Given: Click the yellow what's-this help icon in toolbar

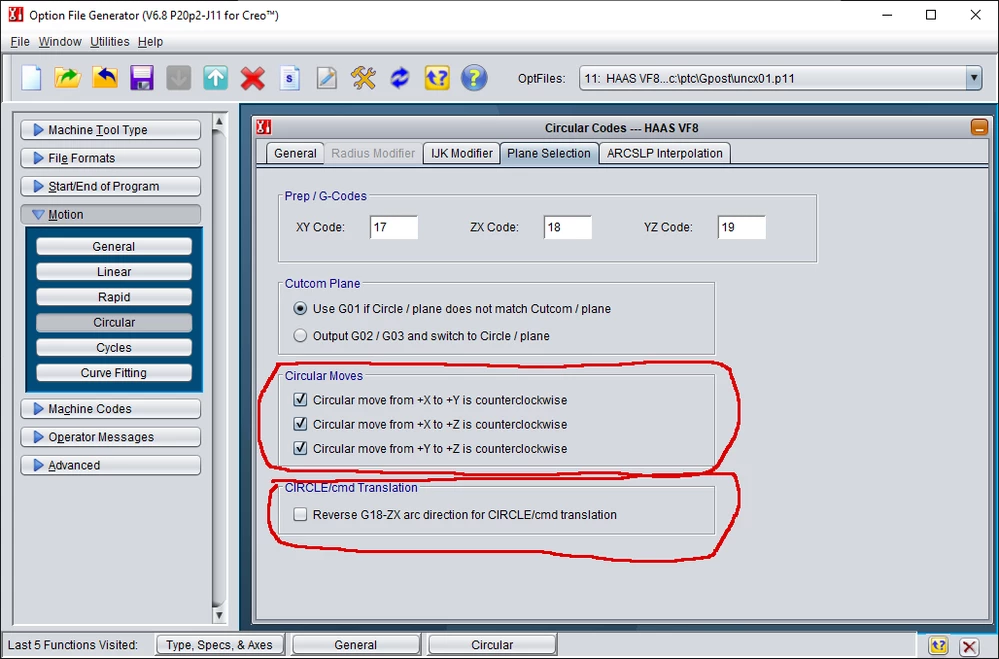Looking at the screenshot, I should click(437, 78).
